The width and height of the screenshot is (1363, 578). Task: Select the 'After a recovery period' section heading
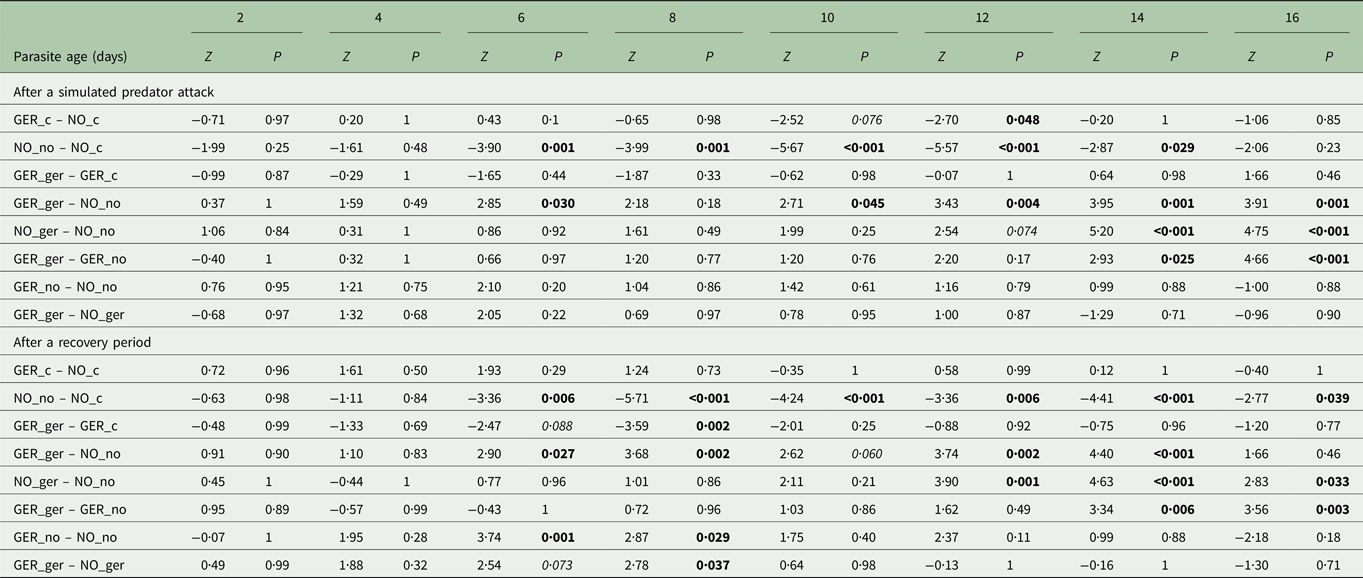(83, 343)
